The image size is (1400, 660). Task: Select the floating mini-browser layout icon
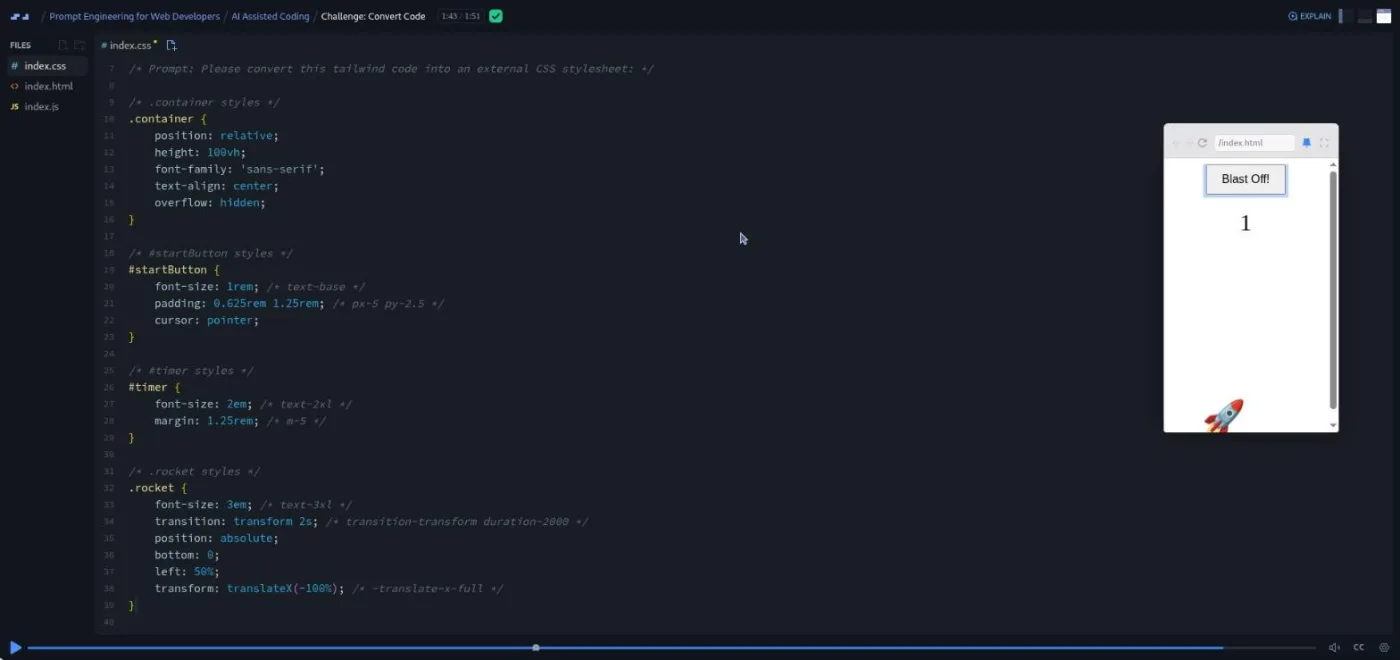click(1384, 16)
